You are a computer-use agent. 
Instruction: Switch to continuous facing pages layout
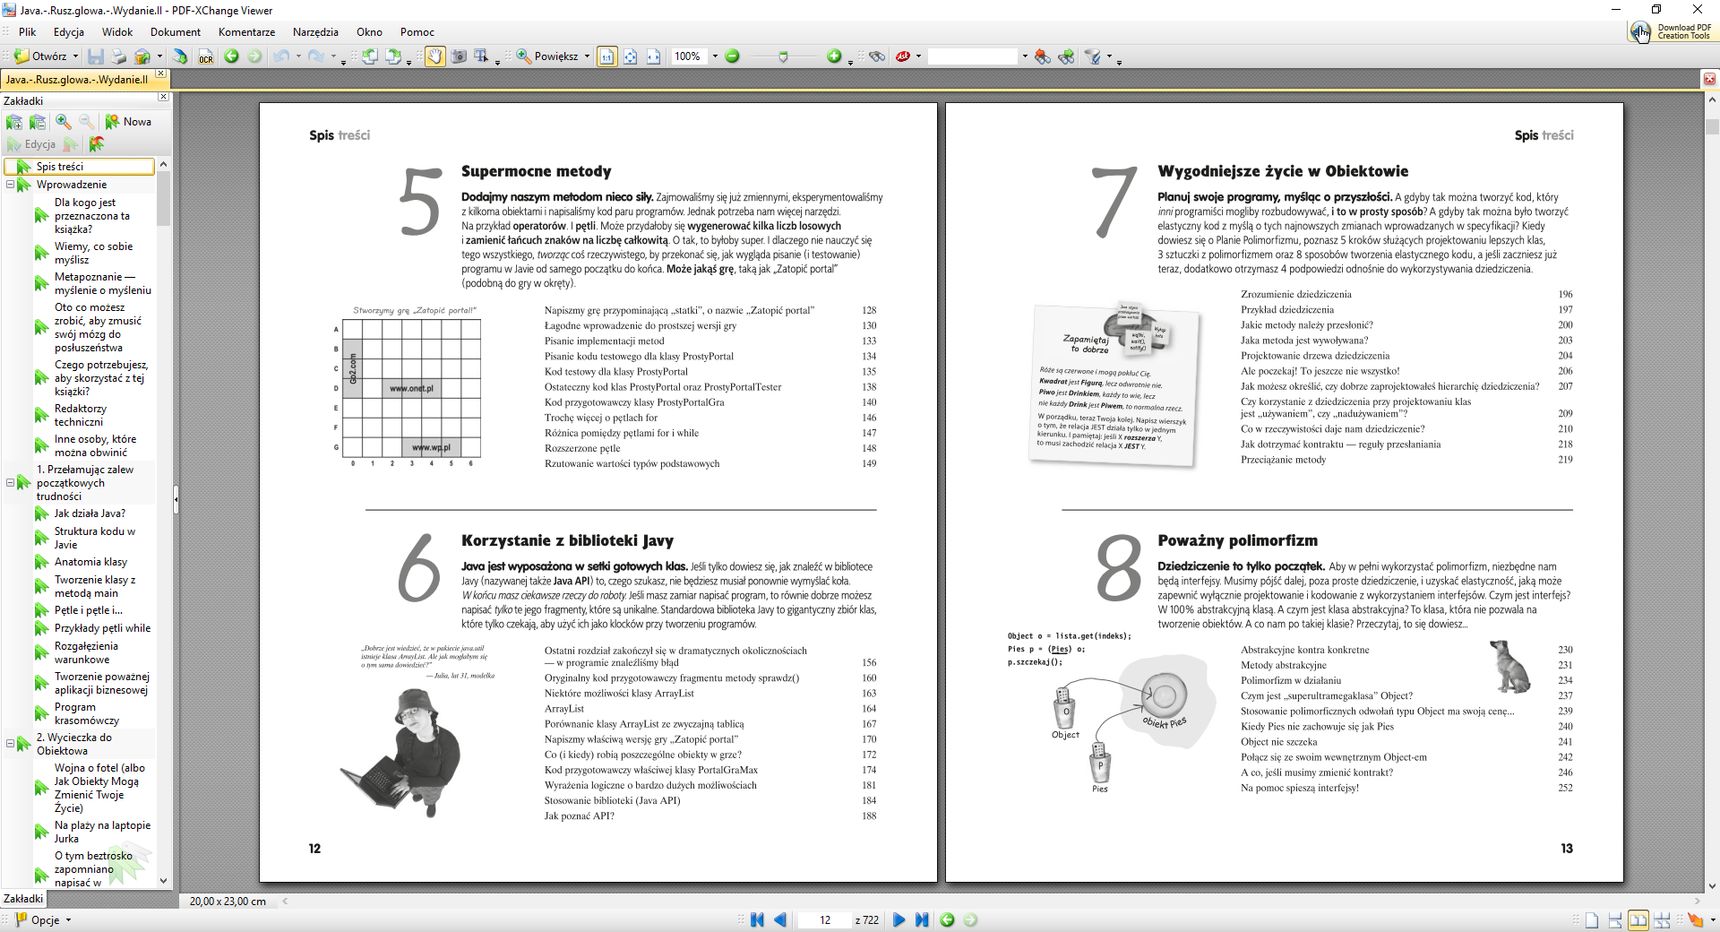[x=1661, y=920]
